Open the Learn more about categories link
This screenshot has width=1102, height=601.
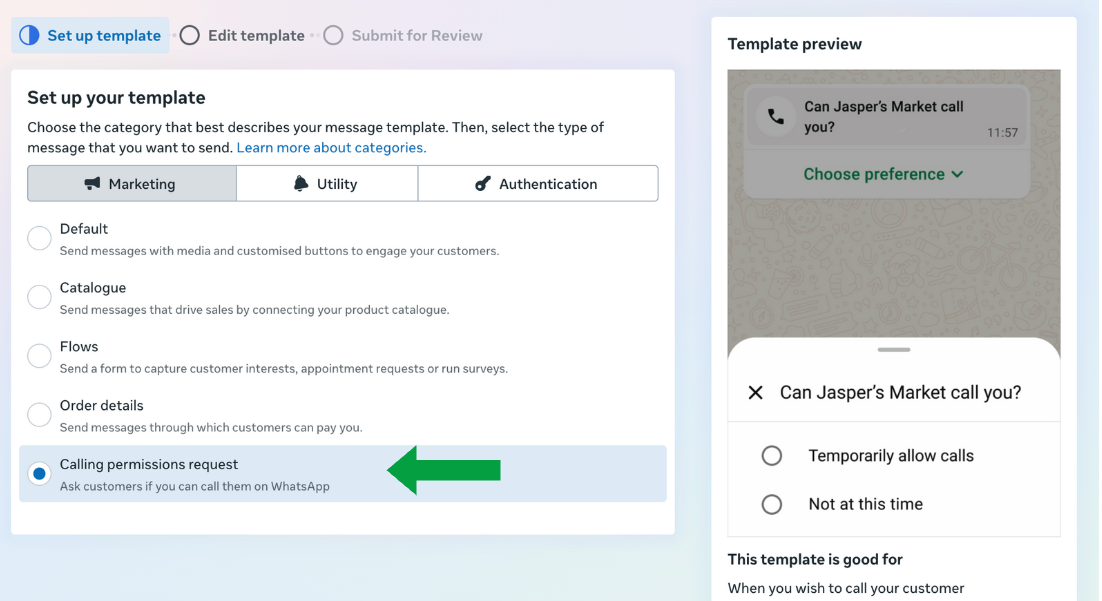pos(331,148)
